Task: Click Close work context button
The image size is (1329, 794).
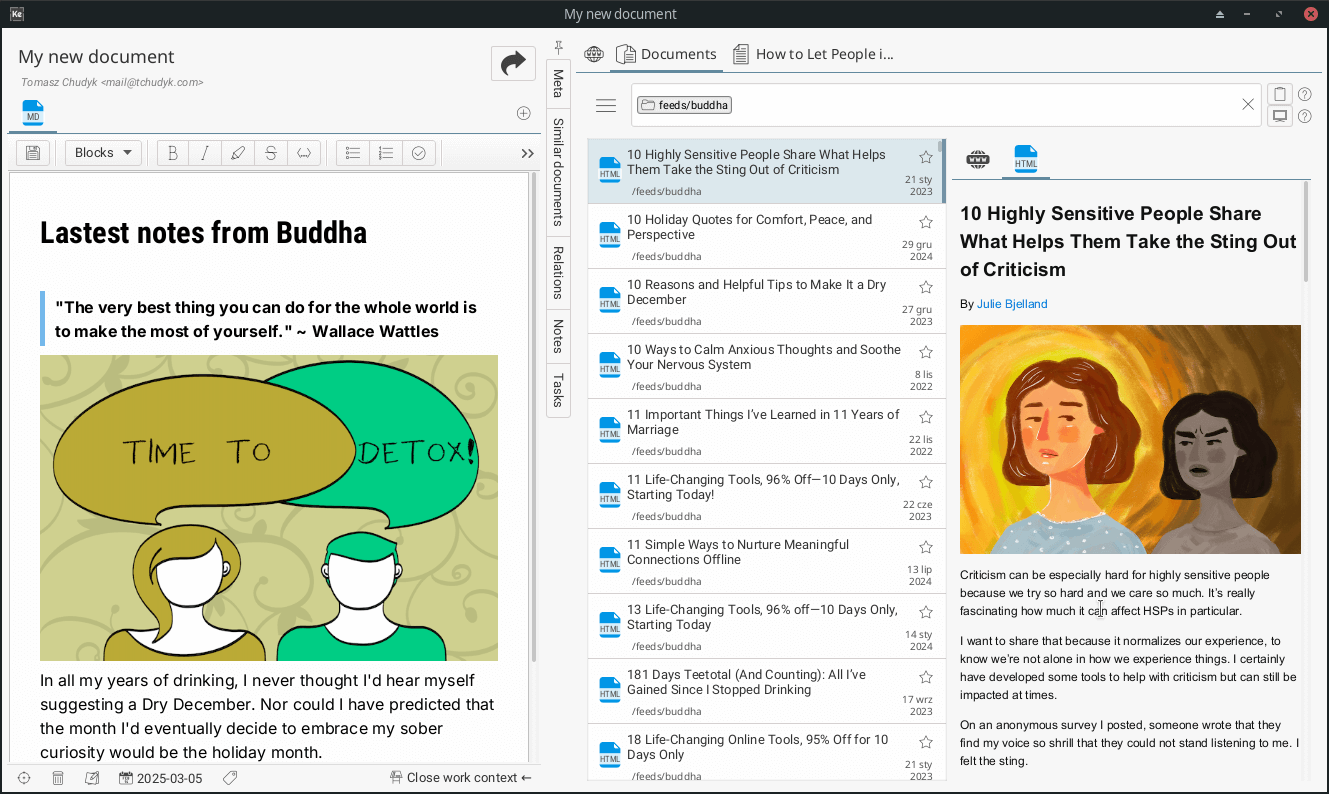Action: pyautogui.click(x=461, y=778)
